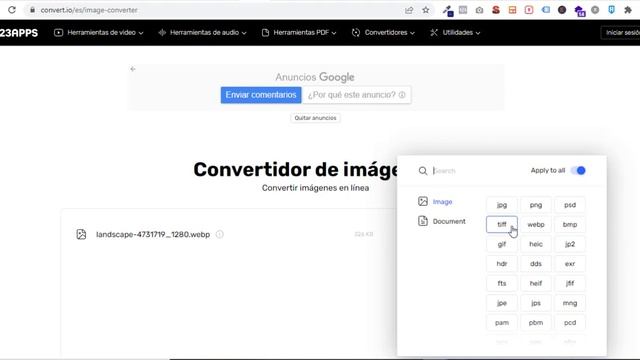The height and width of the screenshot is (360, 640).
Task: Click the Iniciar sesión button
Action: click(621, 33)
